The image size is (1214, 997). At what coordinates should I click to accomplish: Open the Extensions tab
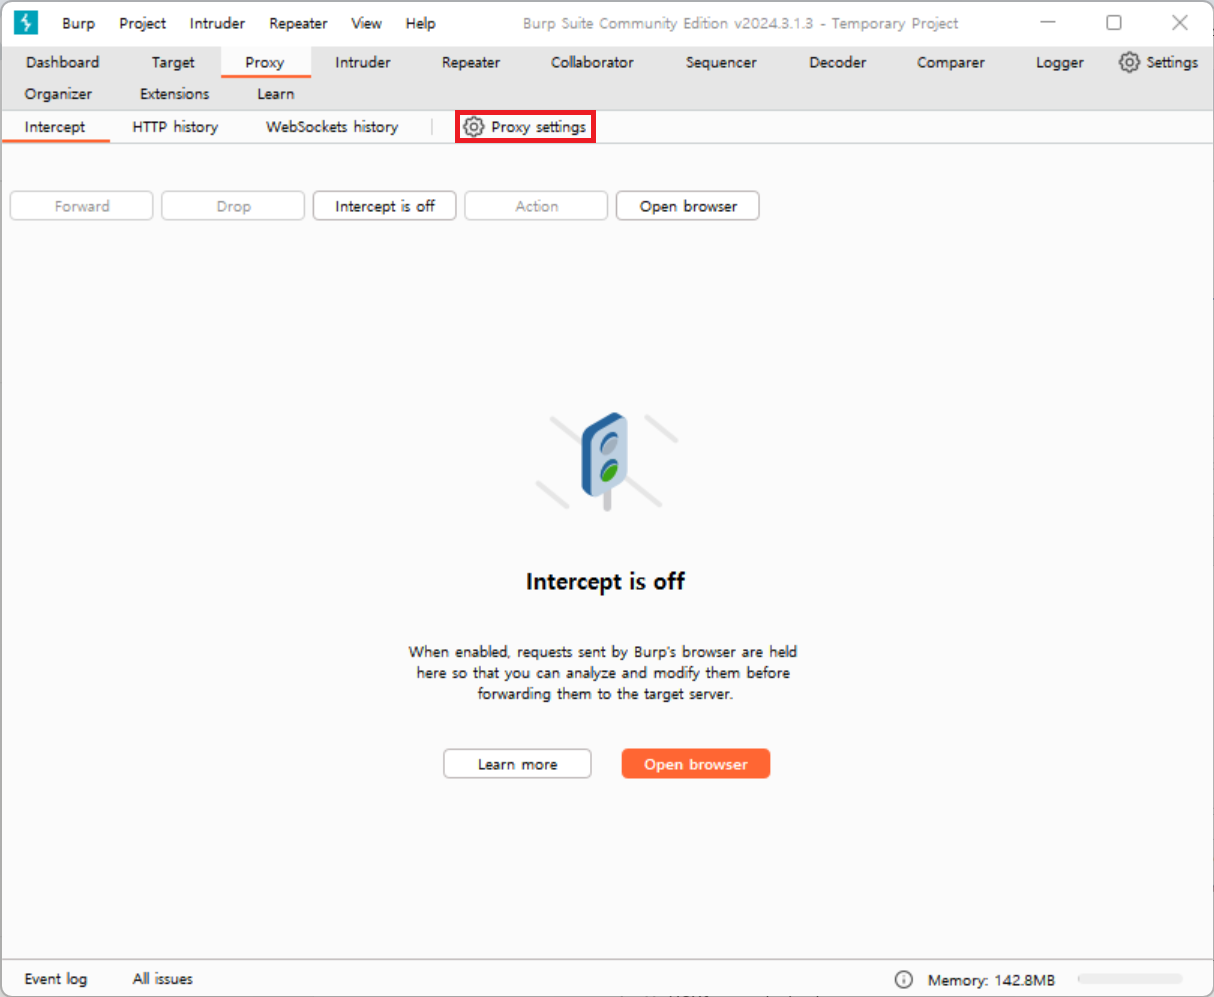point(175,94)
